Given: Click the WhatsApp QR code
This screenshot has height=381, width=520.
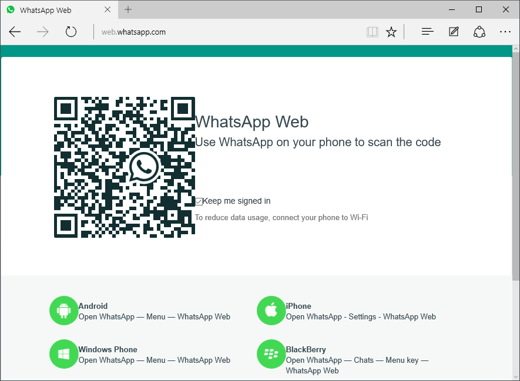Looking at the screenshot, I should pyautogui.click(x=125, y=167).
